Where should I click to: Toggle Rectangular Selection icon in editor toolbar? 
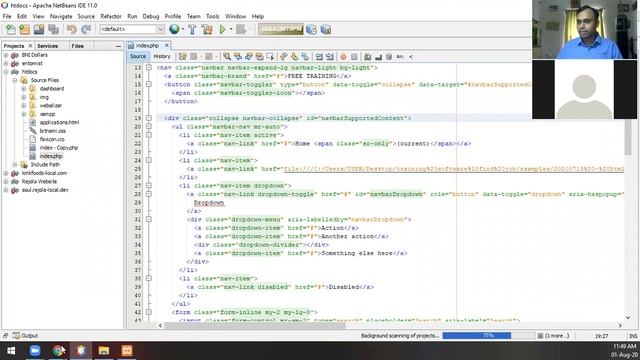click(270, 57)
